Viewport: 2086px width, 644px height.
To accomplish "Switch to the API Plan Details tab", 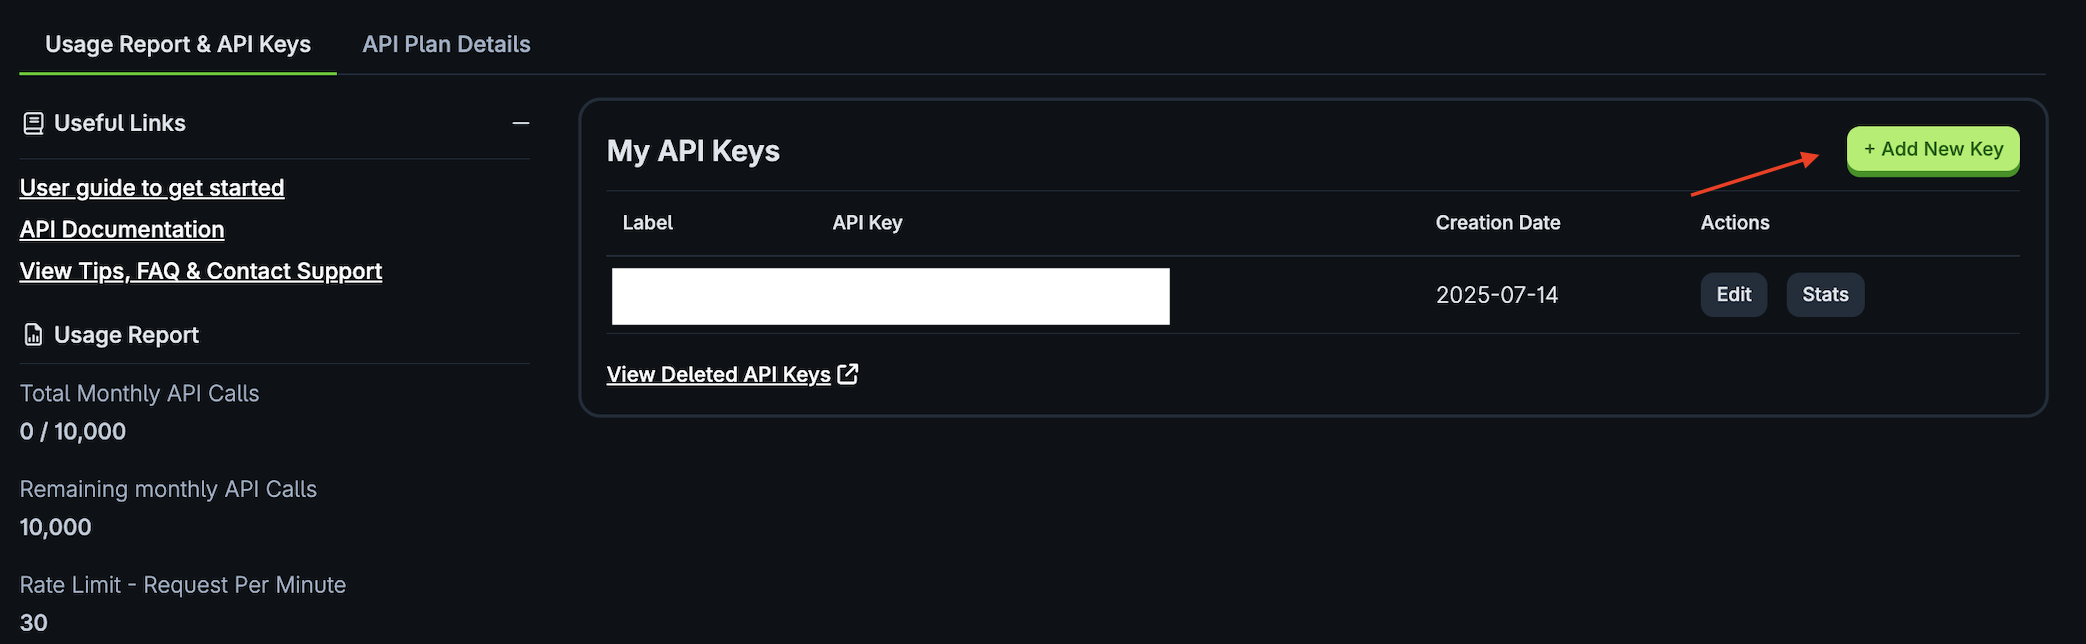I will click(x=446, y=44).
